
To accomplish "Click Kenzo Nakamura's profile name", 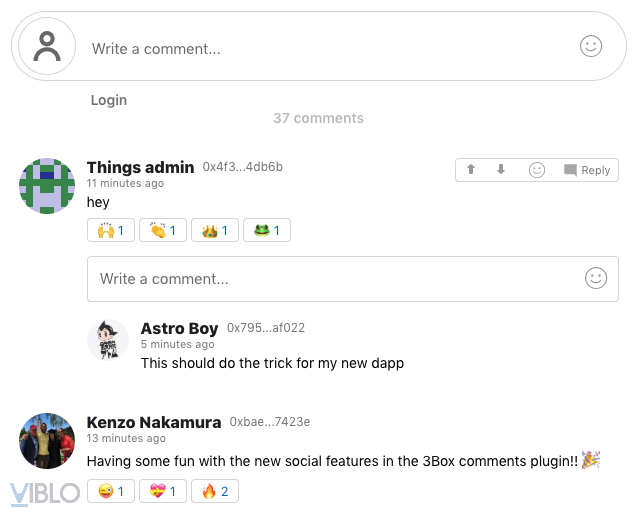I will coord(154,422).
